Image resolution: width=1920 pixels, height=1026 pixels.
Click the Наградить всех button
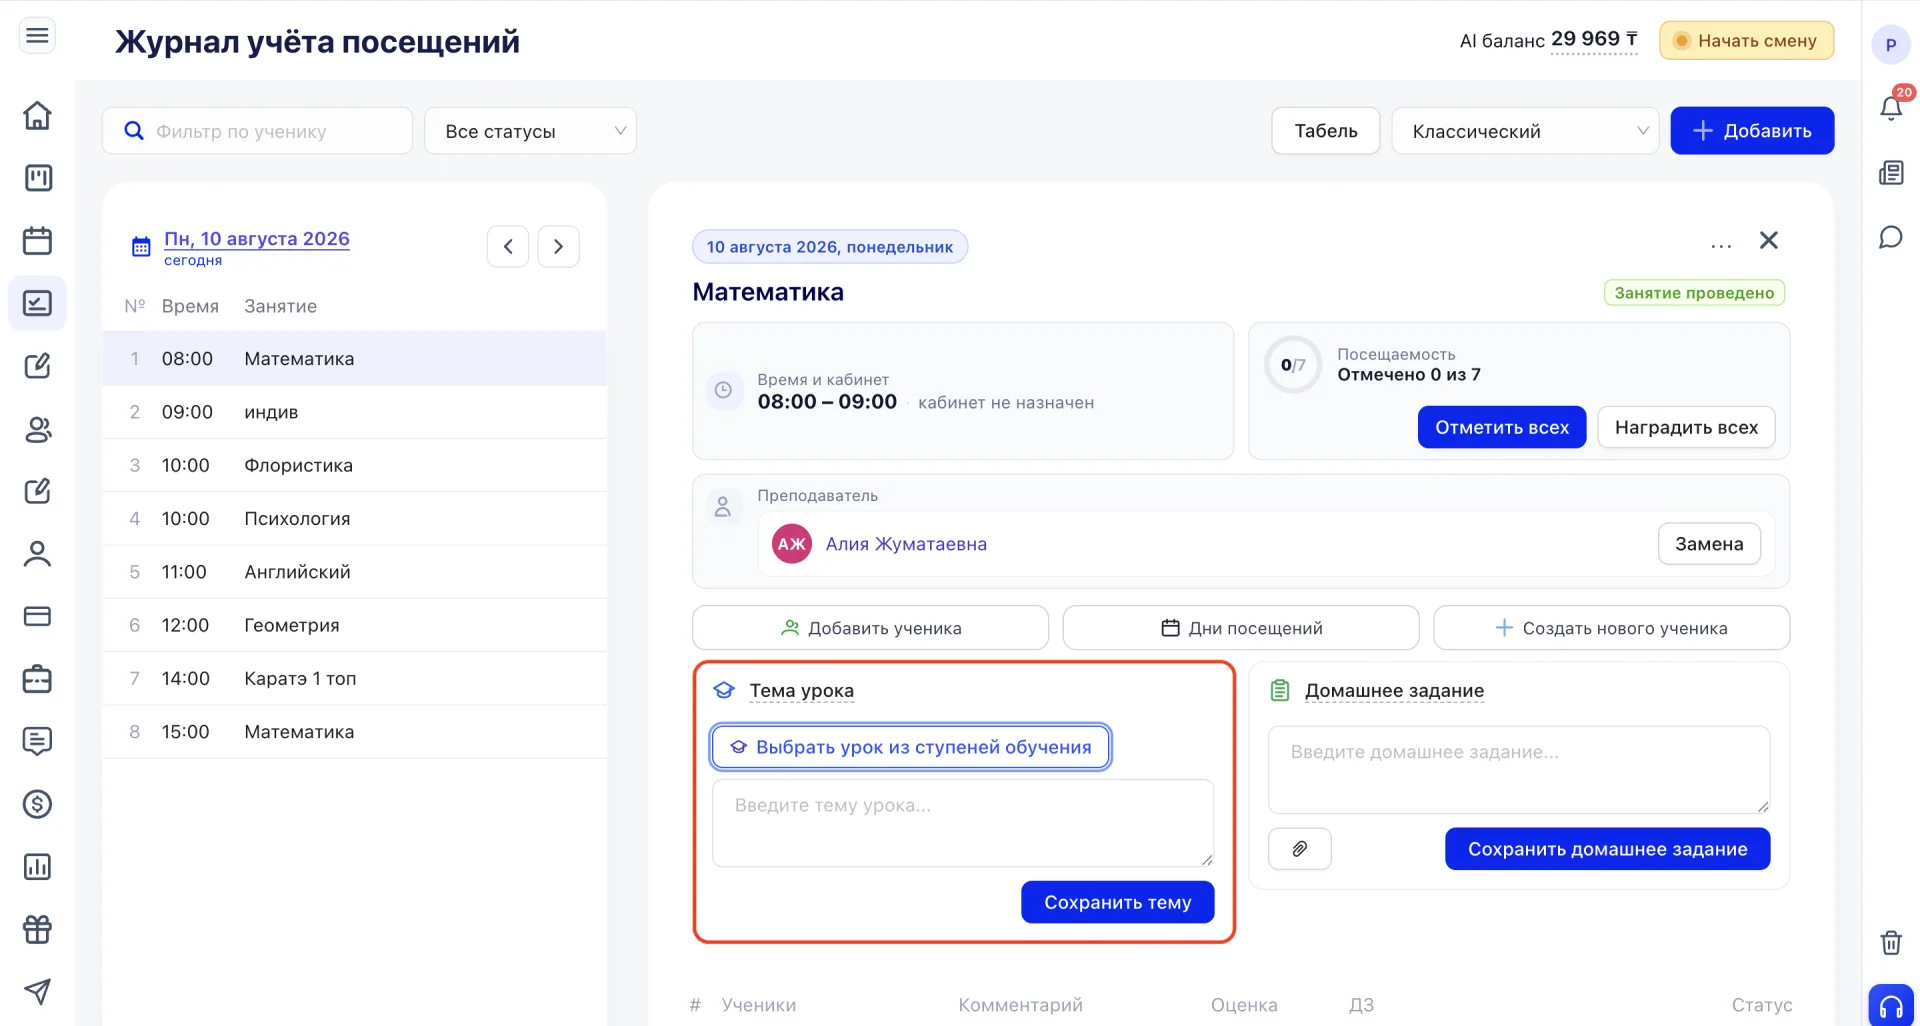(1686, 427)
